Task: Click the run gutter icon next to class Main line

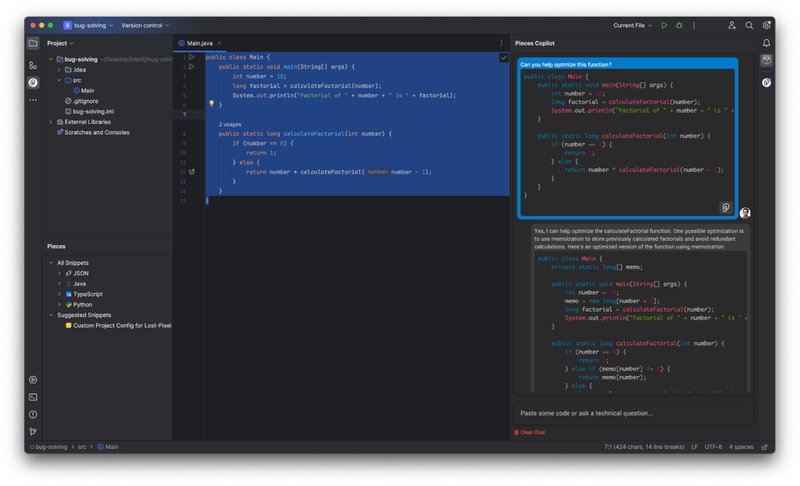Action: (191, 57)
